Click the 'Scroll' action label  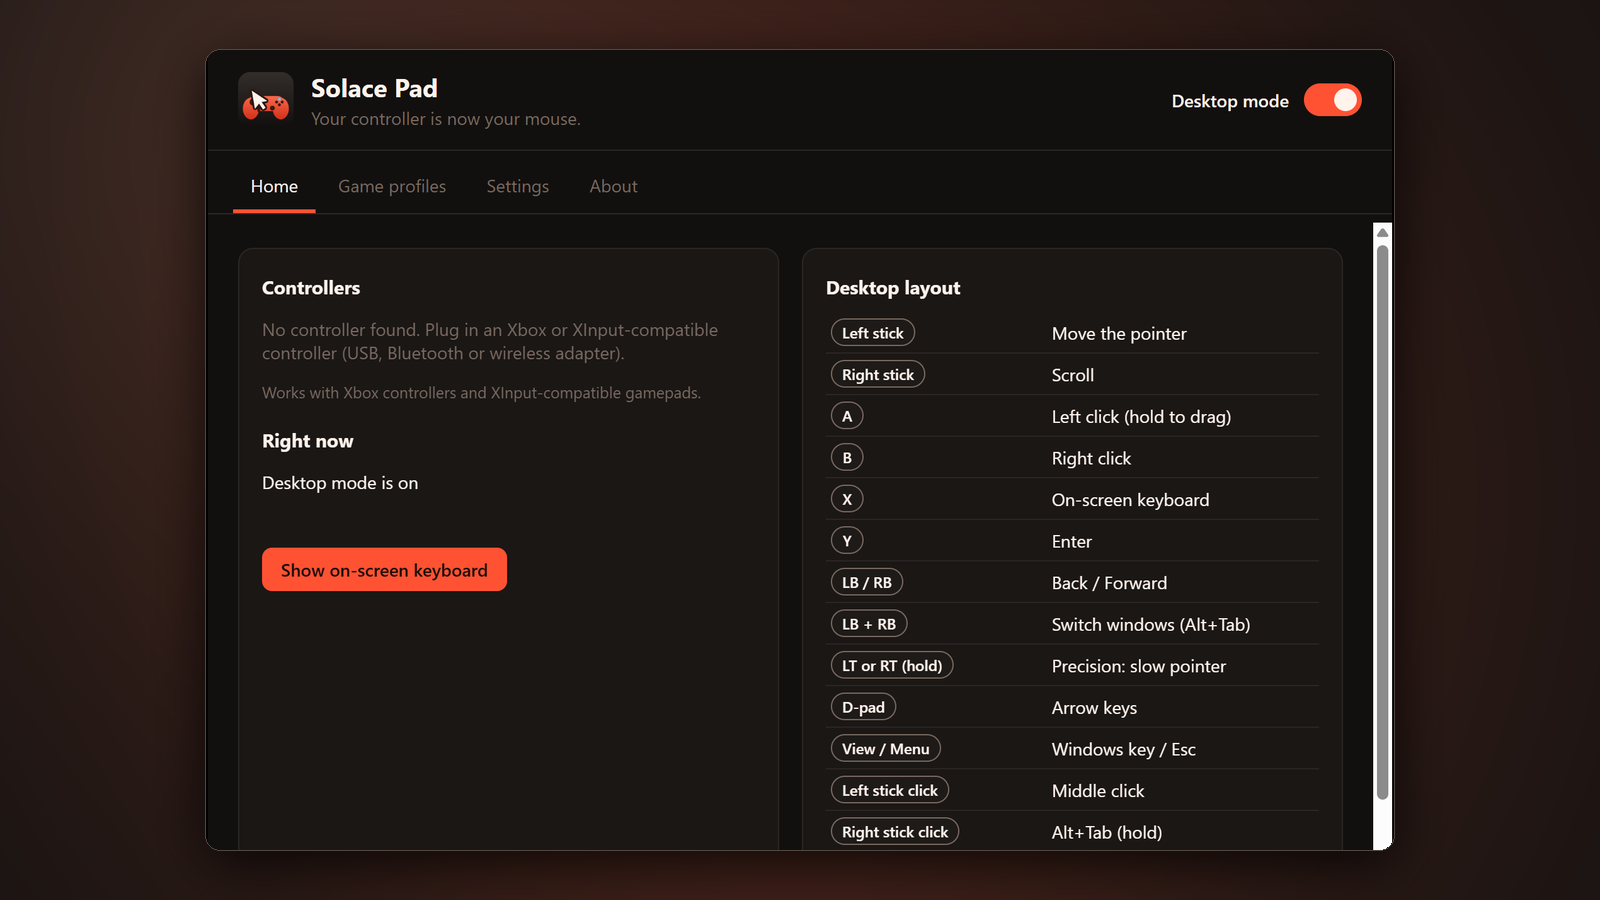(1073, 375)
